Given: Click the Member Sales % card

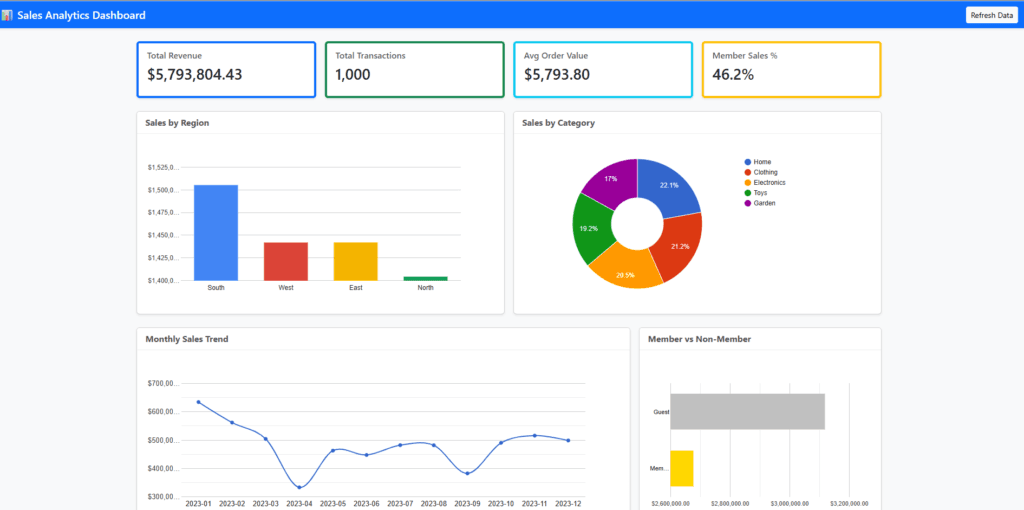Looking at the screenshot, I should click(791, 69).
